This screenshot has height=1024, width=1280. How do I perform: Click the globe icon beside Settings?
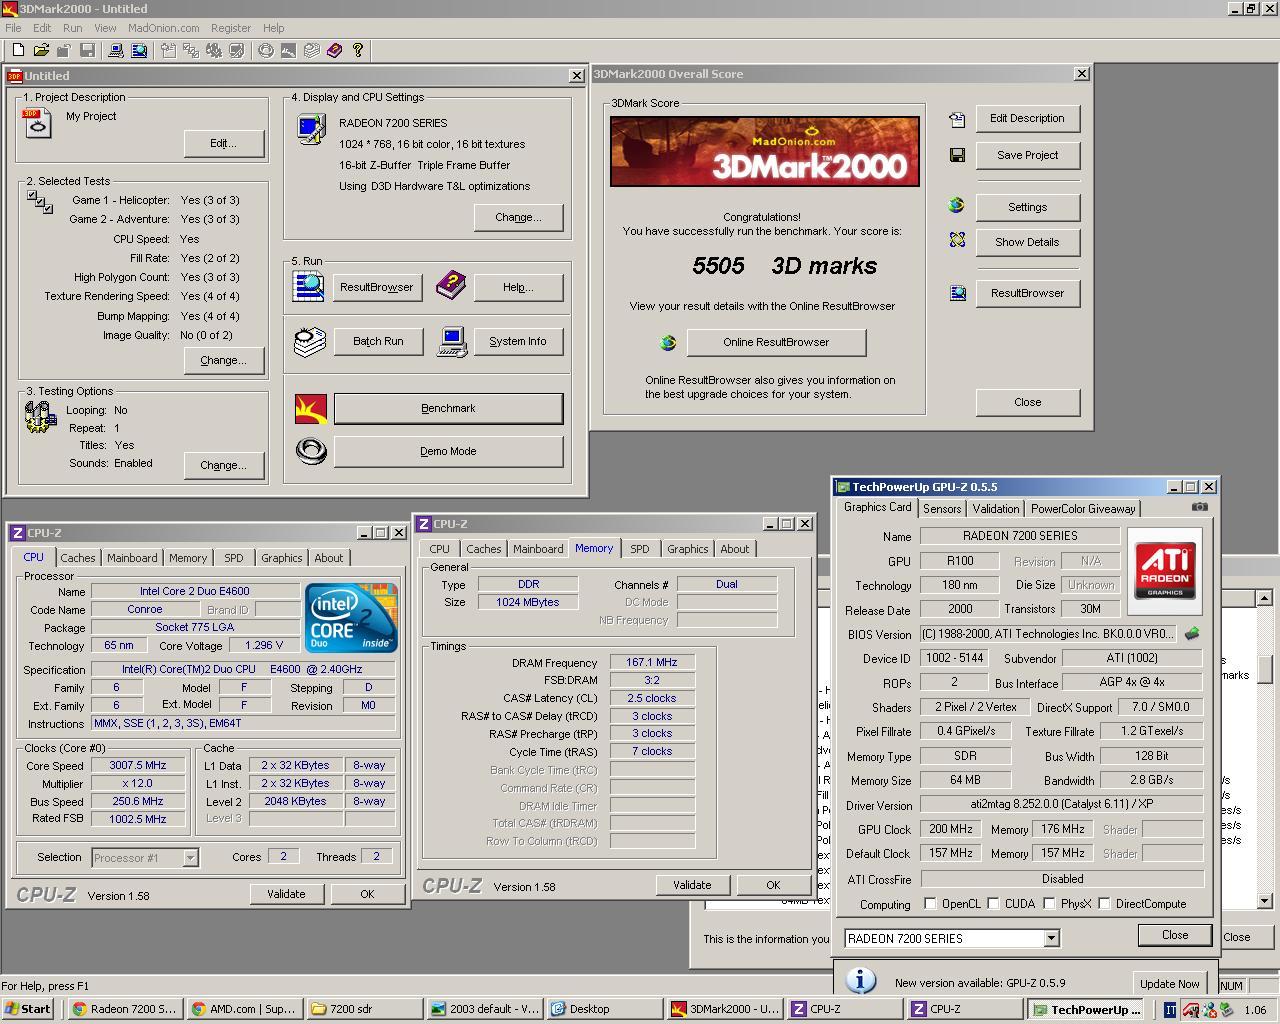pos(957,205)
